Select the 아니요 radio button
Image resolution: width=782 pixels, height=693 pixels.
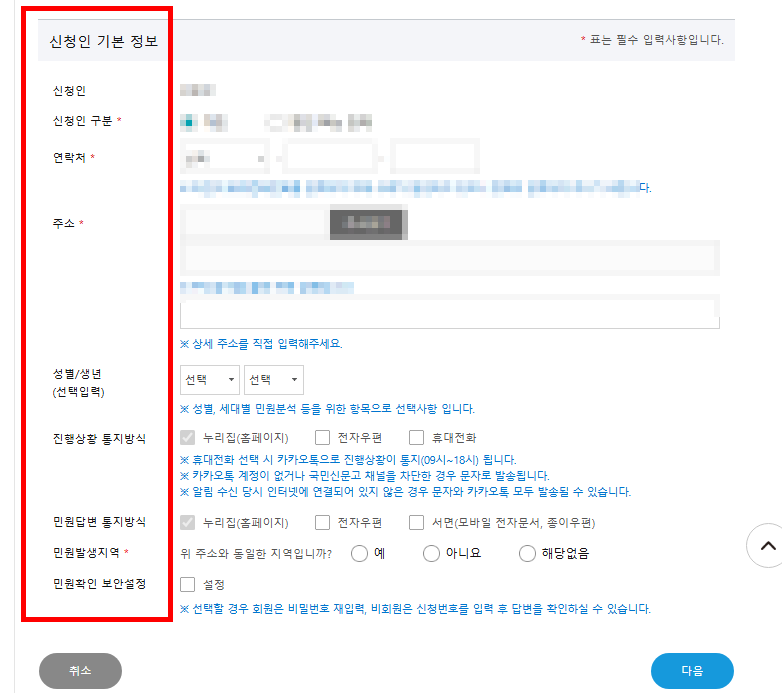[x=431, y=553]
